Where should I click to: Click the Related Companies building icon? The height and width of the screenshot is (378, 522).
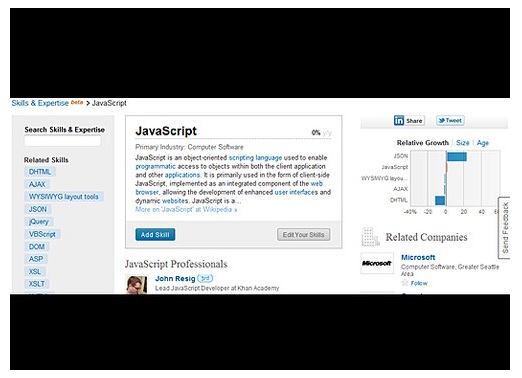click(x=370, y=237)
